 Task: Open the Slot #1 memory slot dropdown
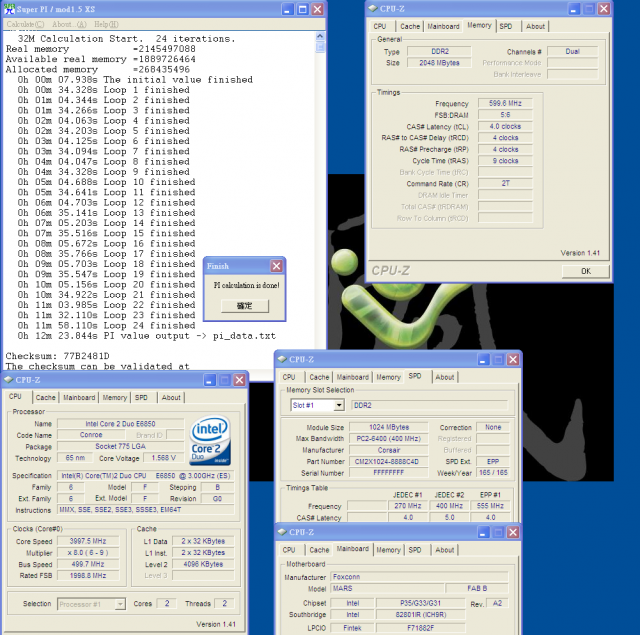(x=339, y=405)
